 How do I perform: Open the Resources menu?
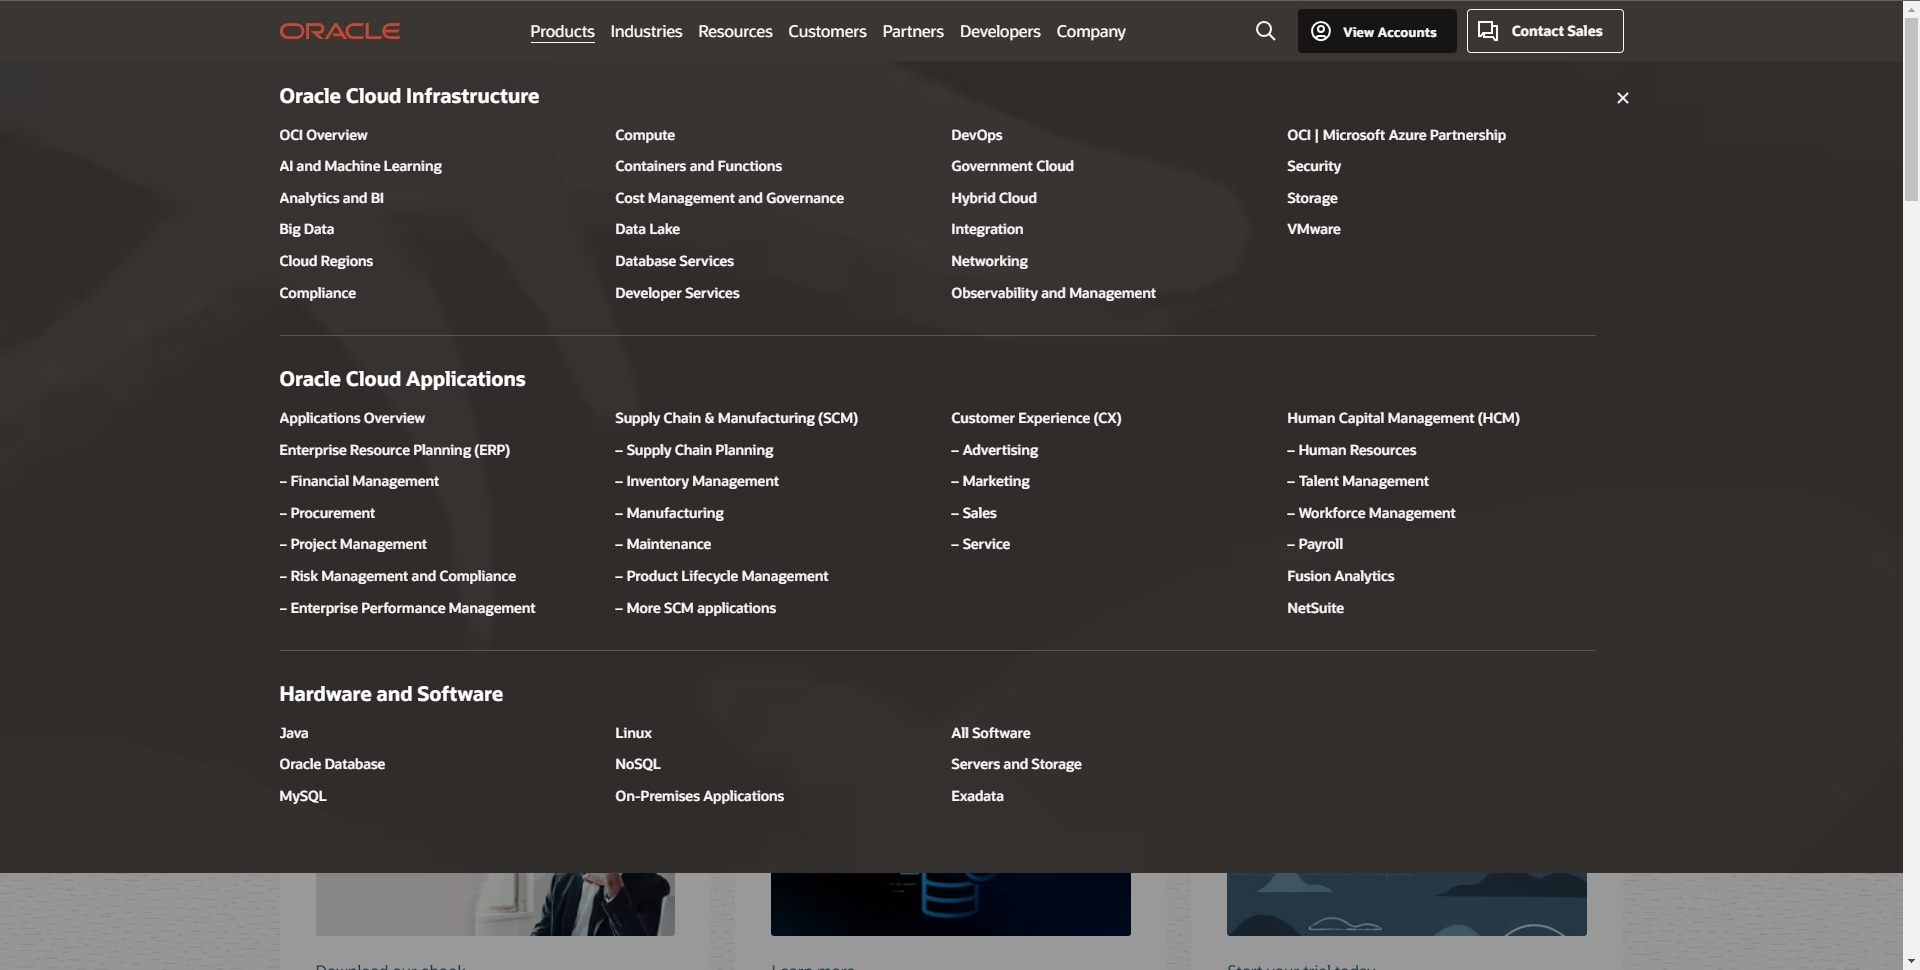coord(735,32)
